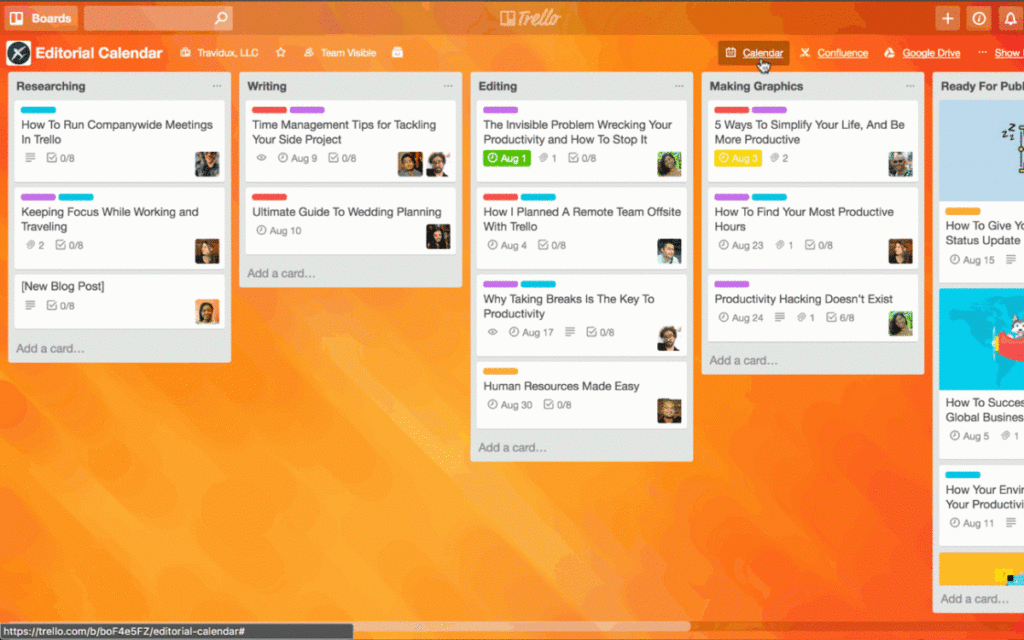1024x640 pixels.
Task: Open the Google Drive power-up link
Action: point(922,53)
